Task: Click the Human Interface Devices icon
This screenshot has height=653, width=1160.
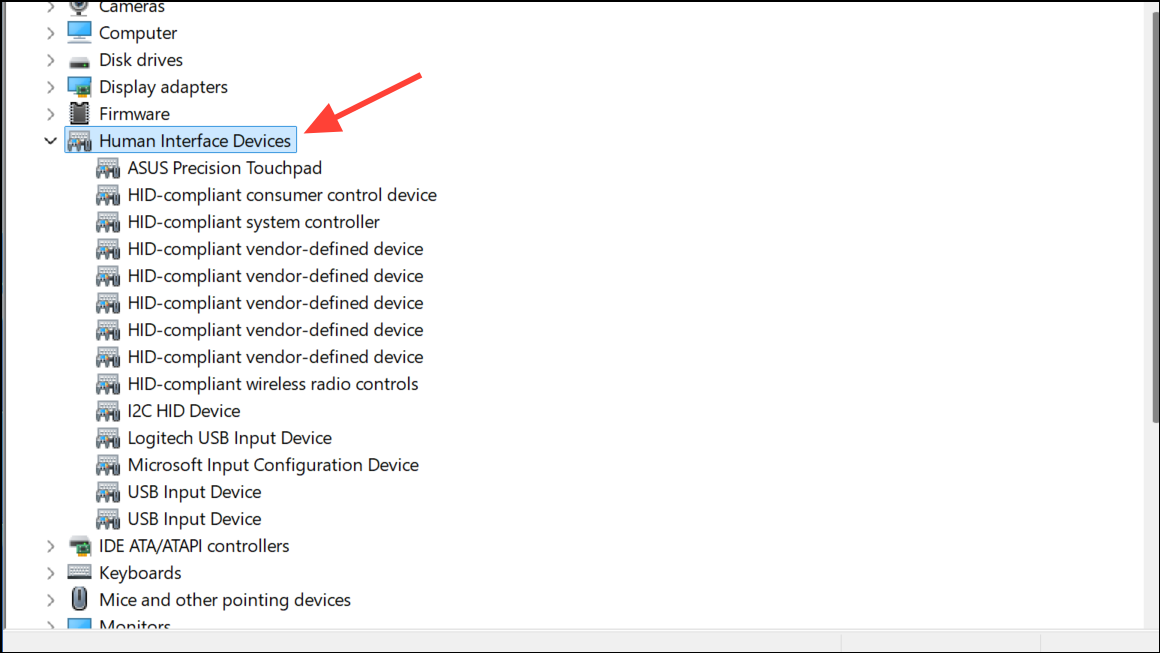Action: coord(78,140)
